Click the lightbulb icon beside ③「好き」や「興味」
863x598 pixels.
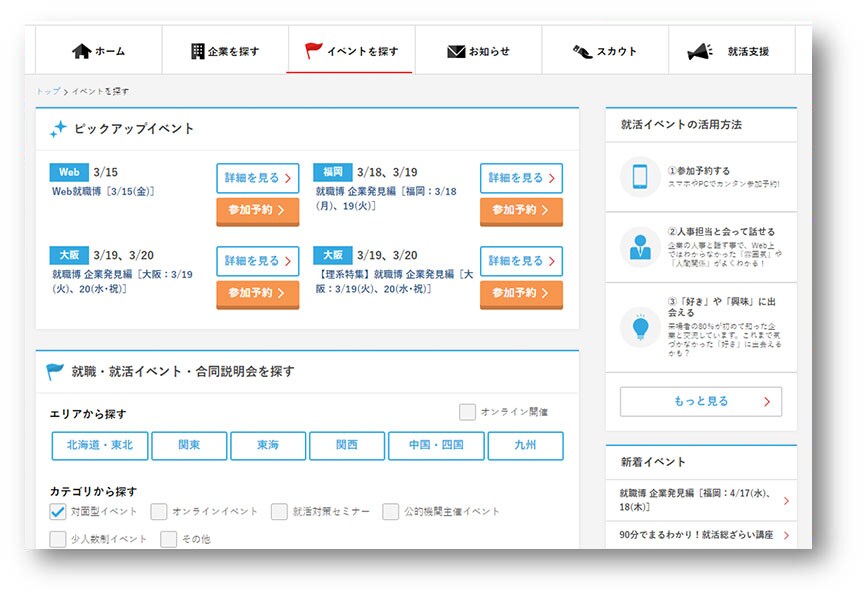[640, 326]
